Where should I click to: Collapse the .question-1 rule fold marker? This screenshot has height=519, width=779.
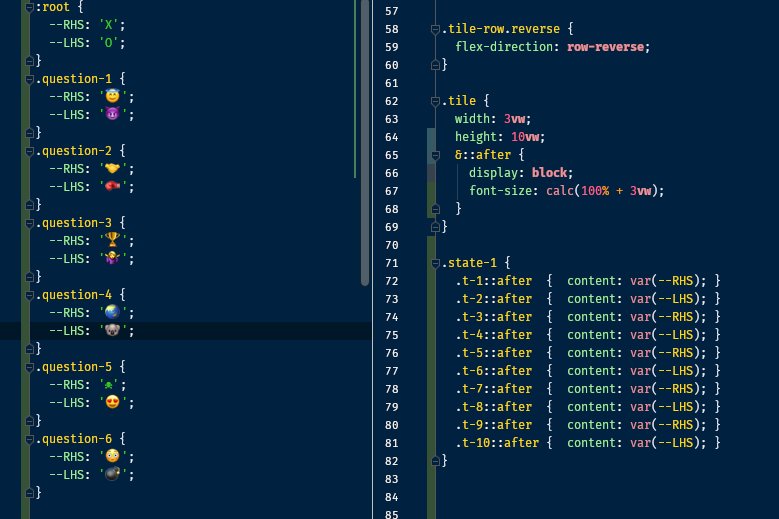pos(29,79)
